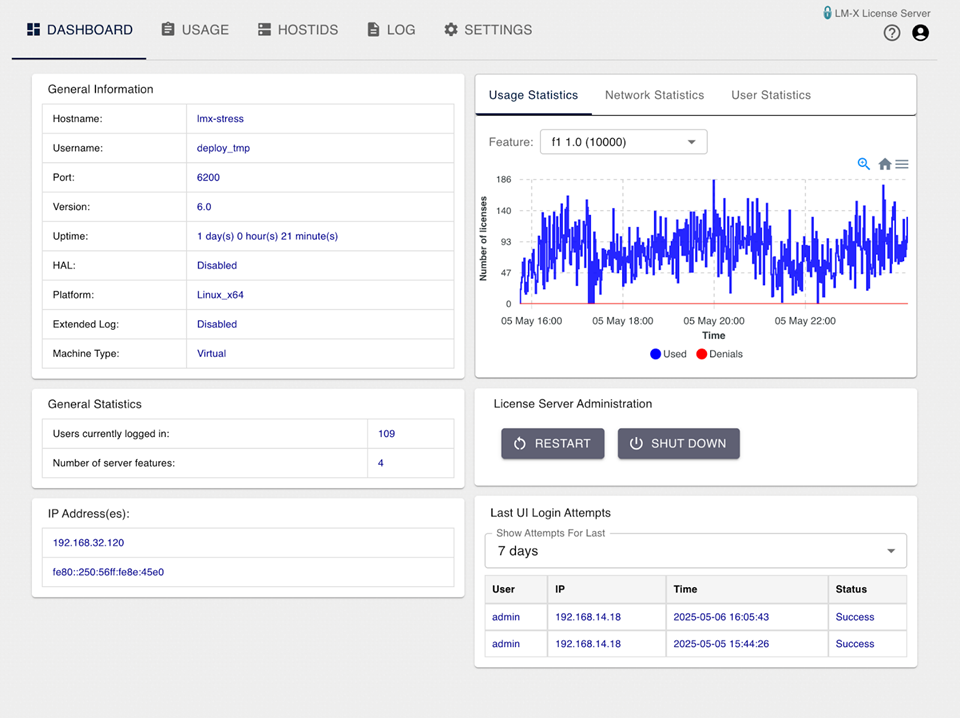Click the uptime value text
The height and width of the screenshot is (718, 960).
tap(267, 236)
